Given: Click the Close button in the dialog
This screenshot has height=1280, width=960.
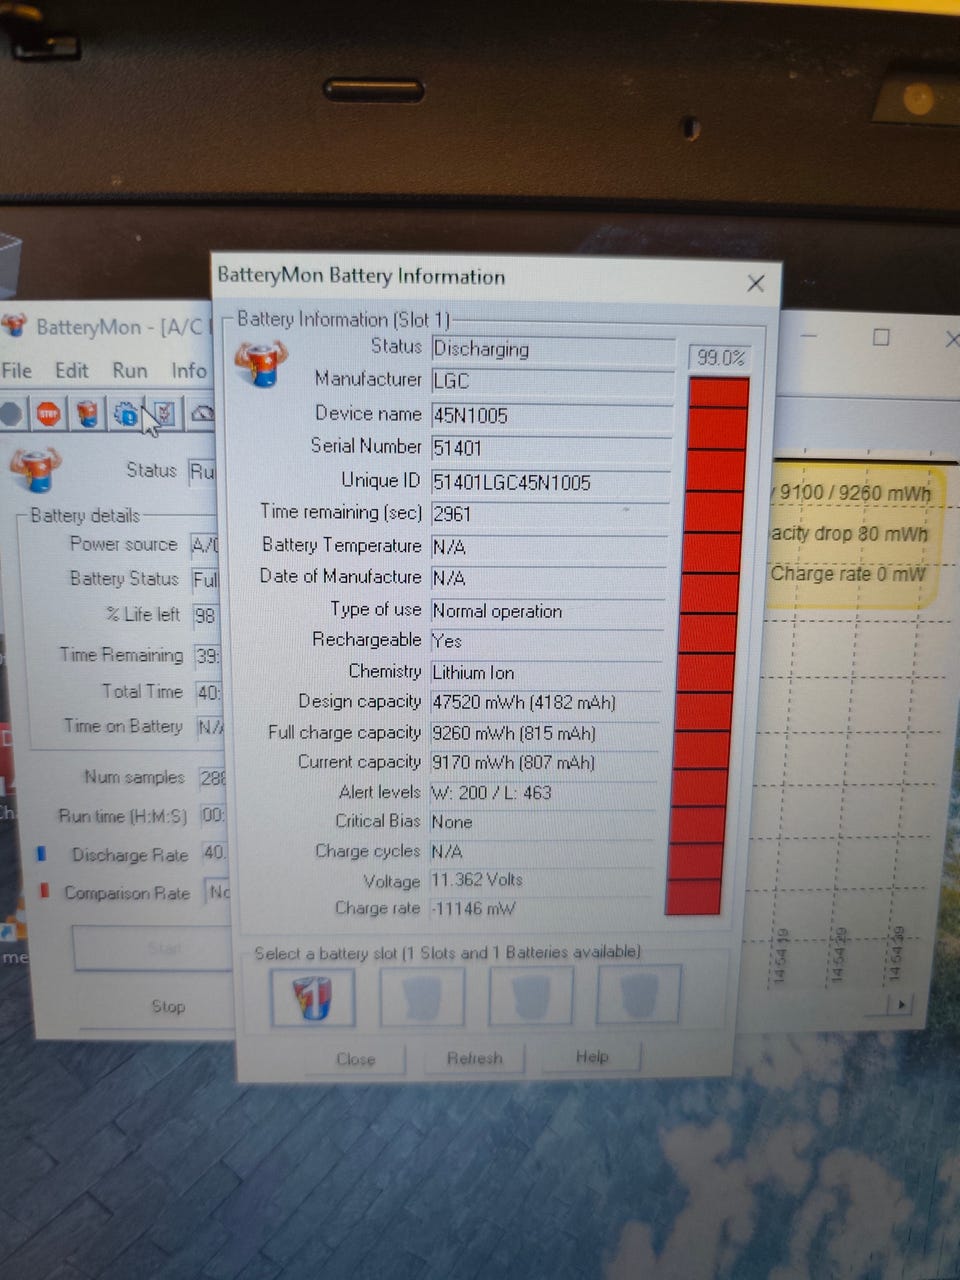Looking at the screenshot, I should pos(356,1059).
